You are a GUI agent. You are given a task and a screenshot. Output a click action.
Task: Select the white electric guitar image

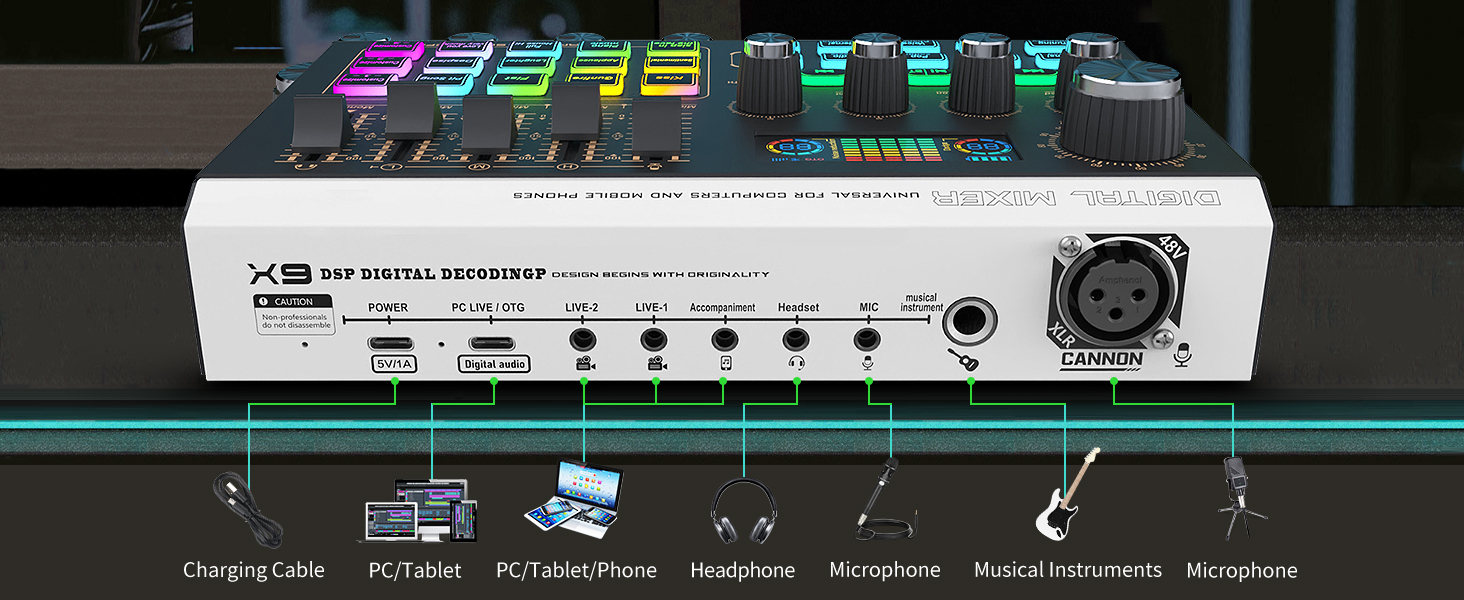tap(1066, 494)
